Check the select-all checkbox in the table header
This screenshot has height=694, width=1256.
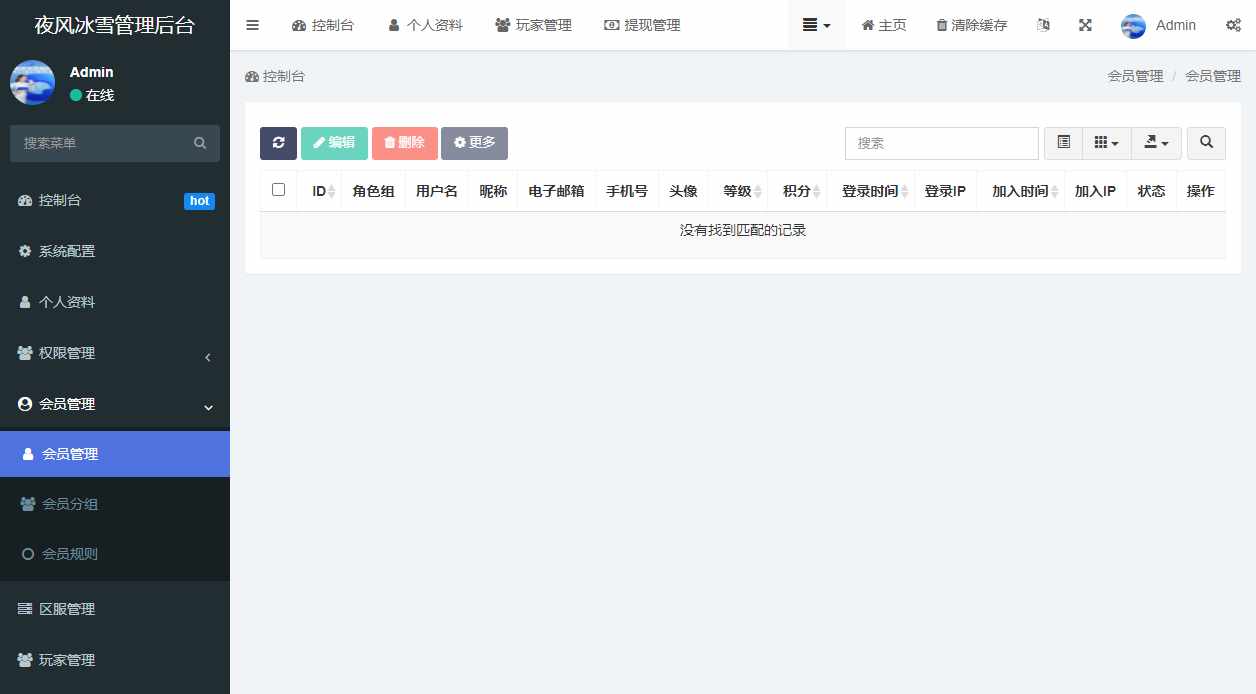point(278,190)
